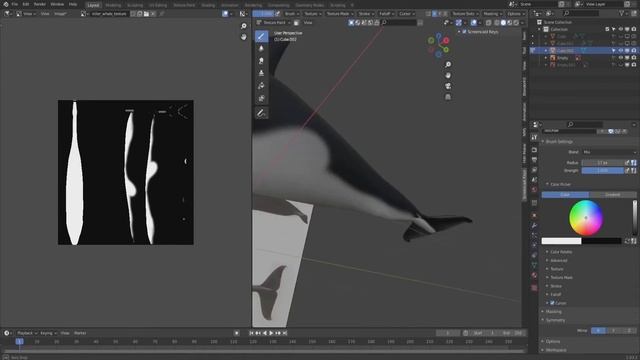The width and height of the screenshot is (640, 360).
Task: Toggle visibility eye for Cube.002 object
Action: (x=620, y=51)
